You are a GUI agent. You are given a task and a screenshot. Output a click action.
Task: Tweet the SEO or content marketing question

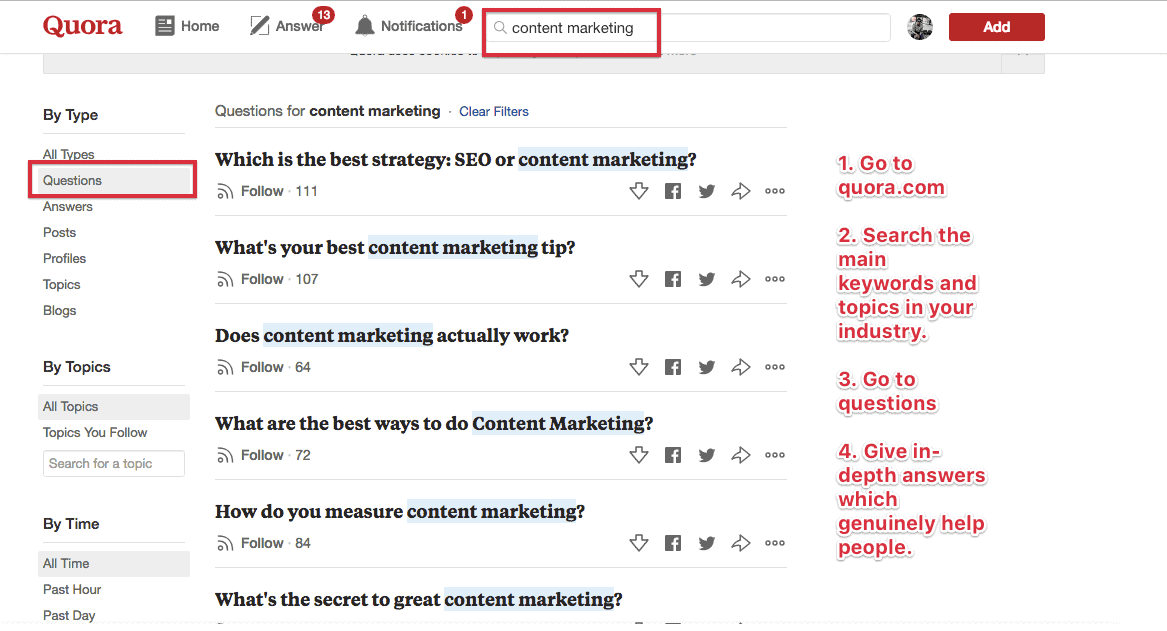pos(707,191)
